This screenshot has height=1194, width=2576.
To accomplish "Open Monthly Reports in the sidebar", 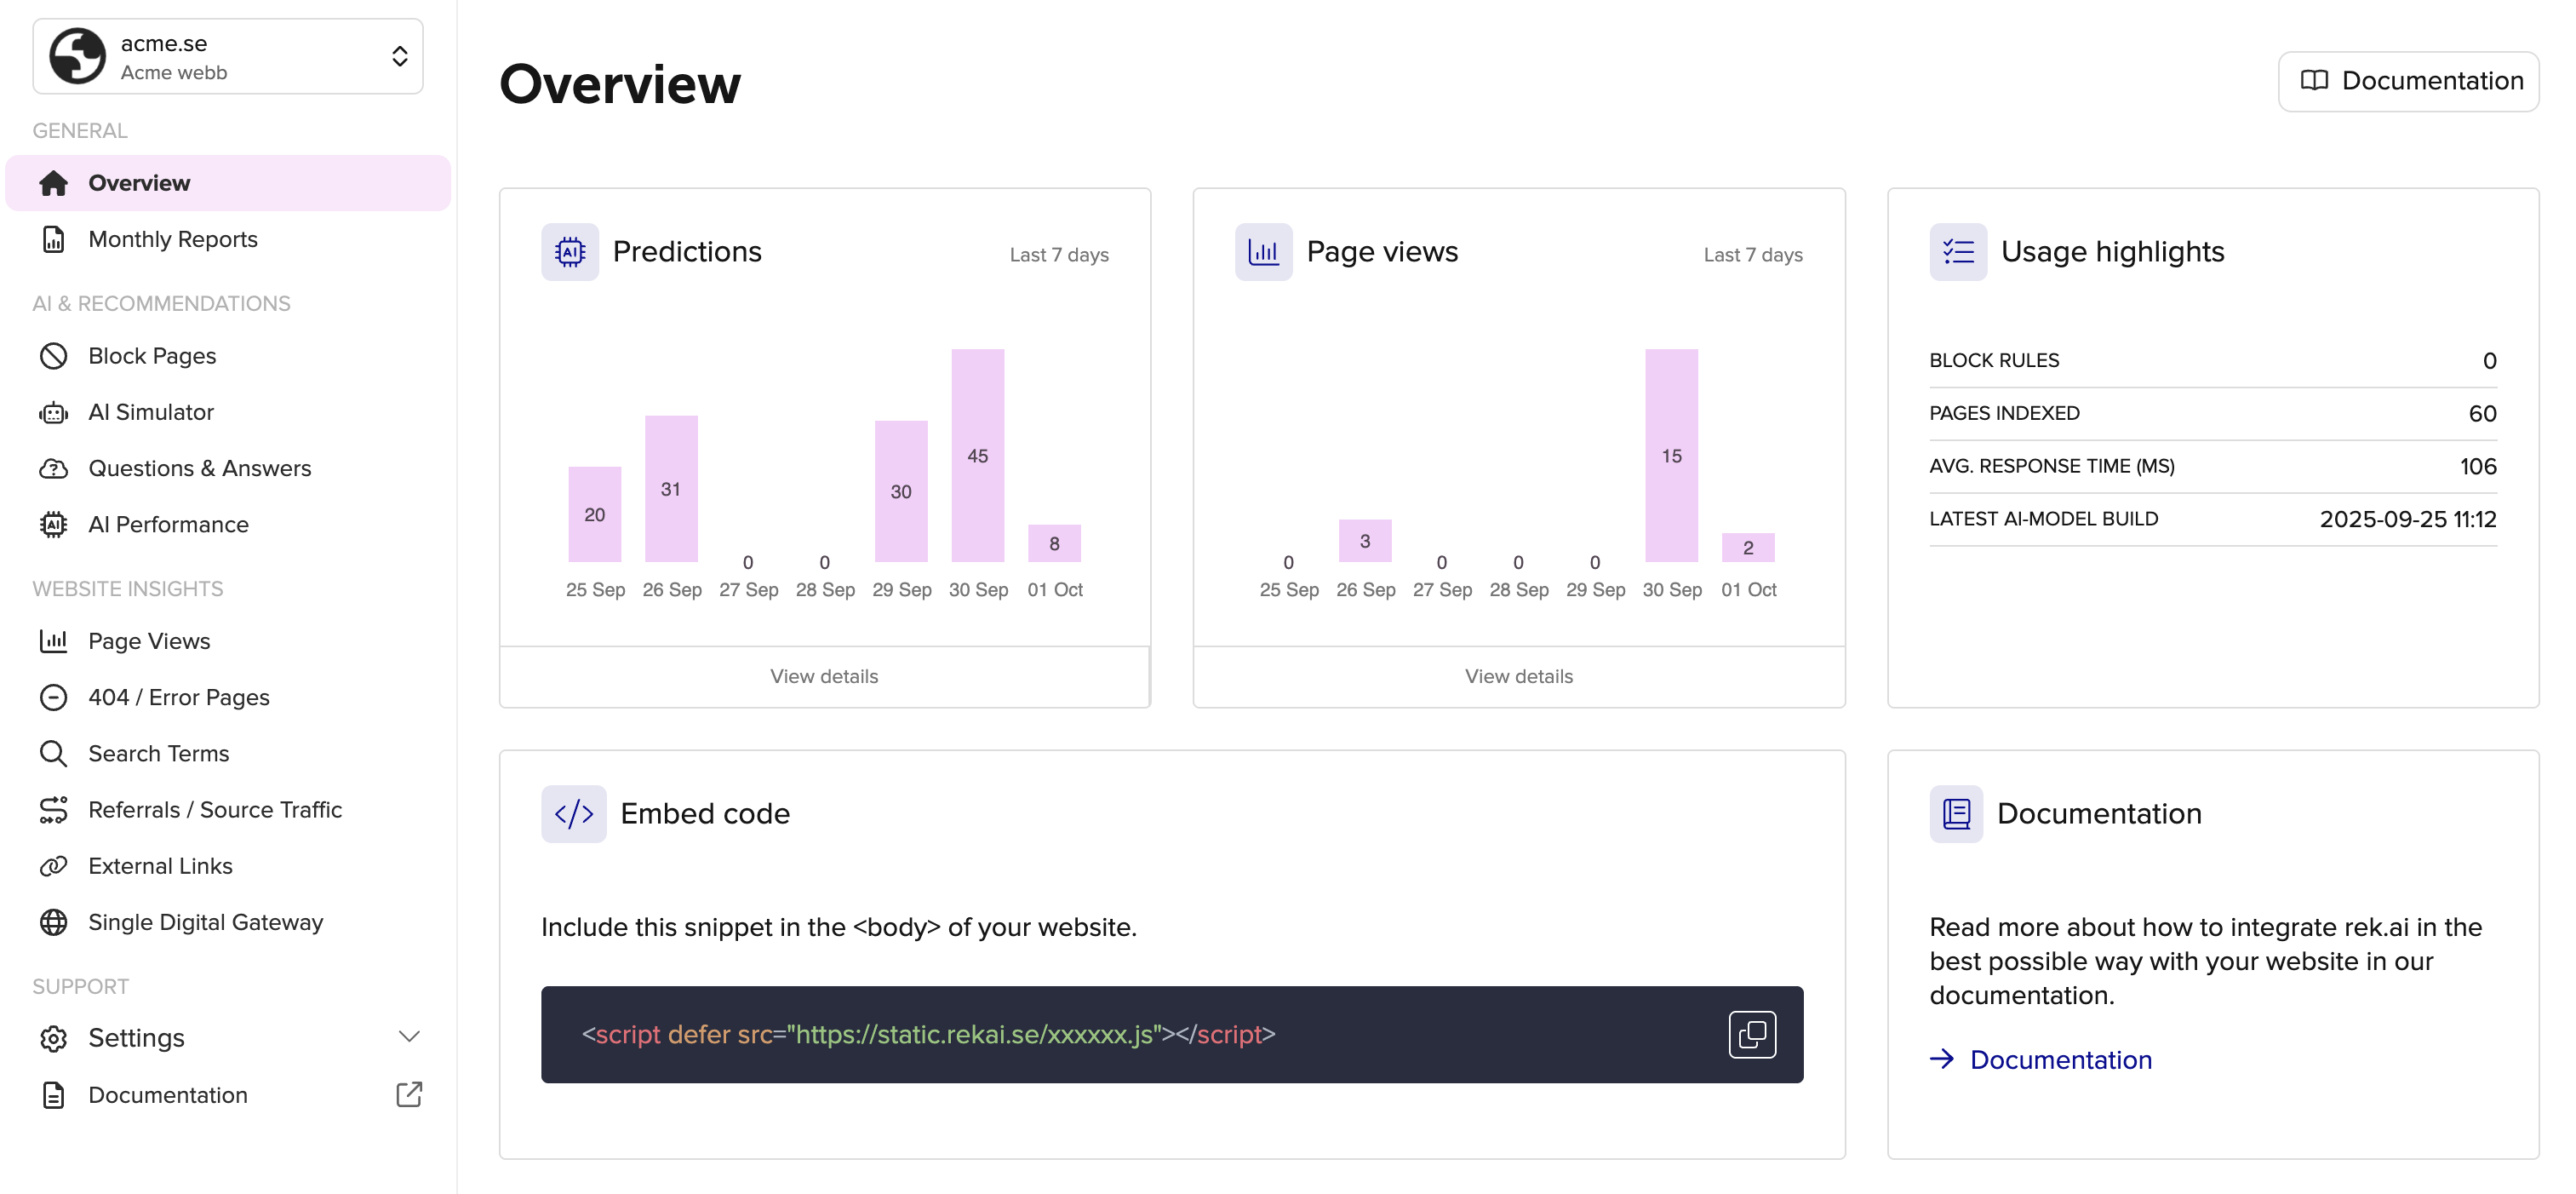I will pos(172,239).
